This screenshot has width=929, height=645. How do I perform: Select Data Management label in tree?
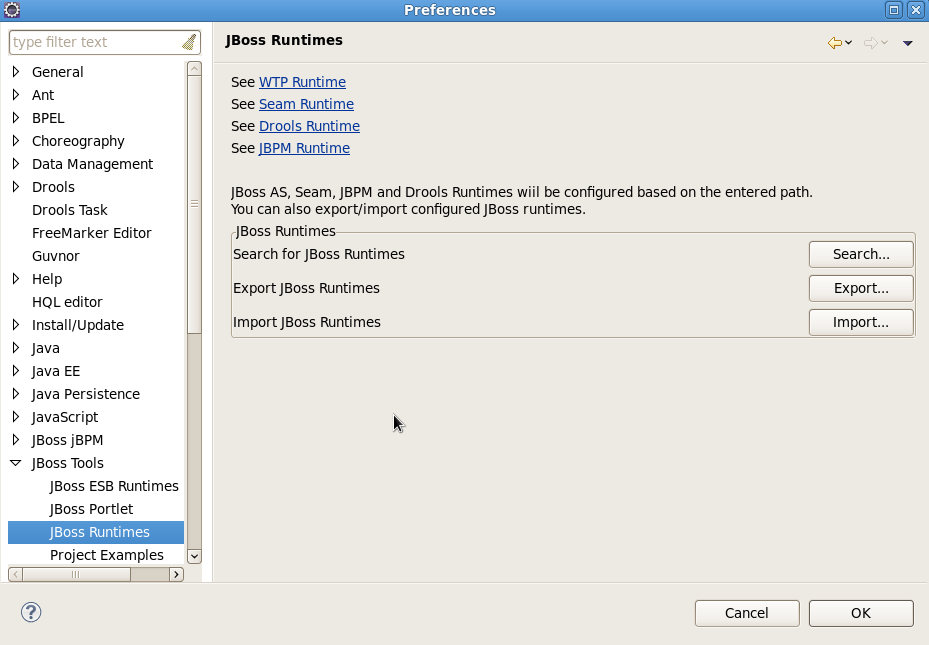92,164
